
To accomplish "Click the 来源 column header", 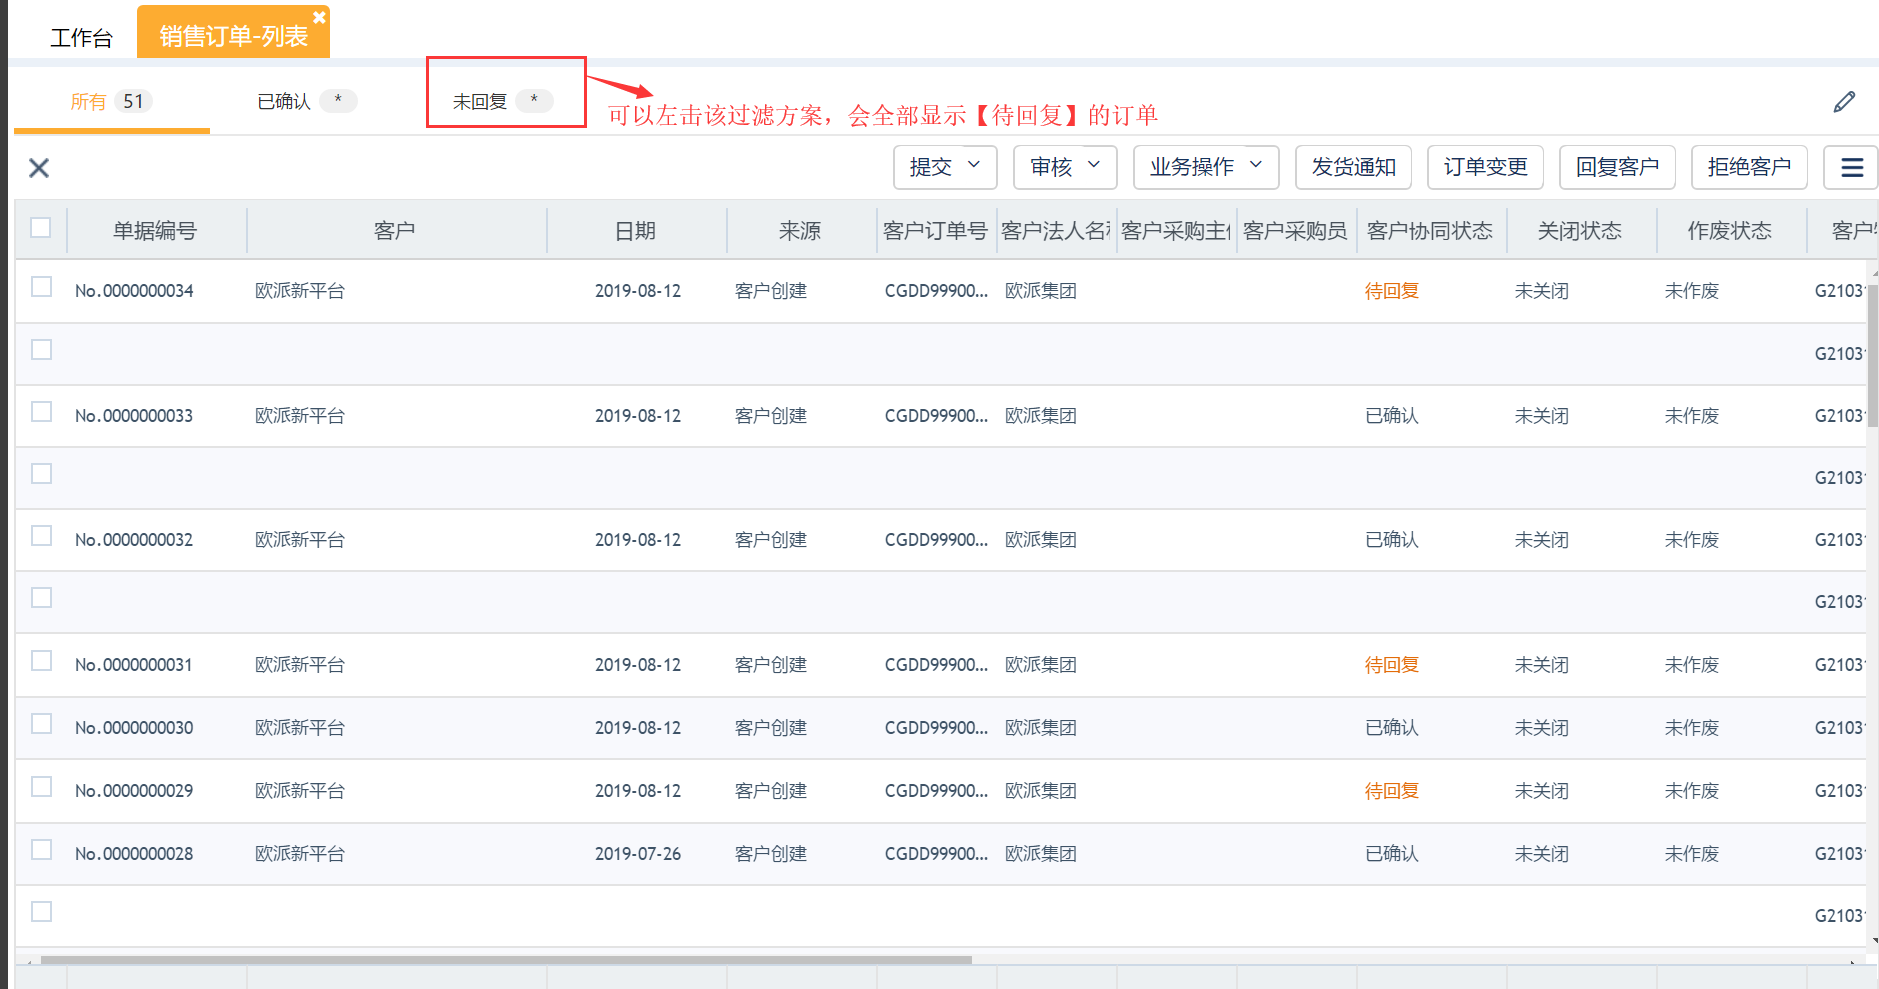I will click(800, 231).
